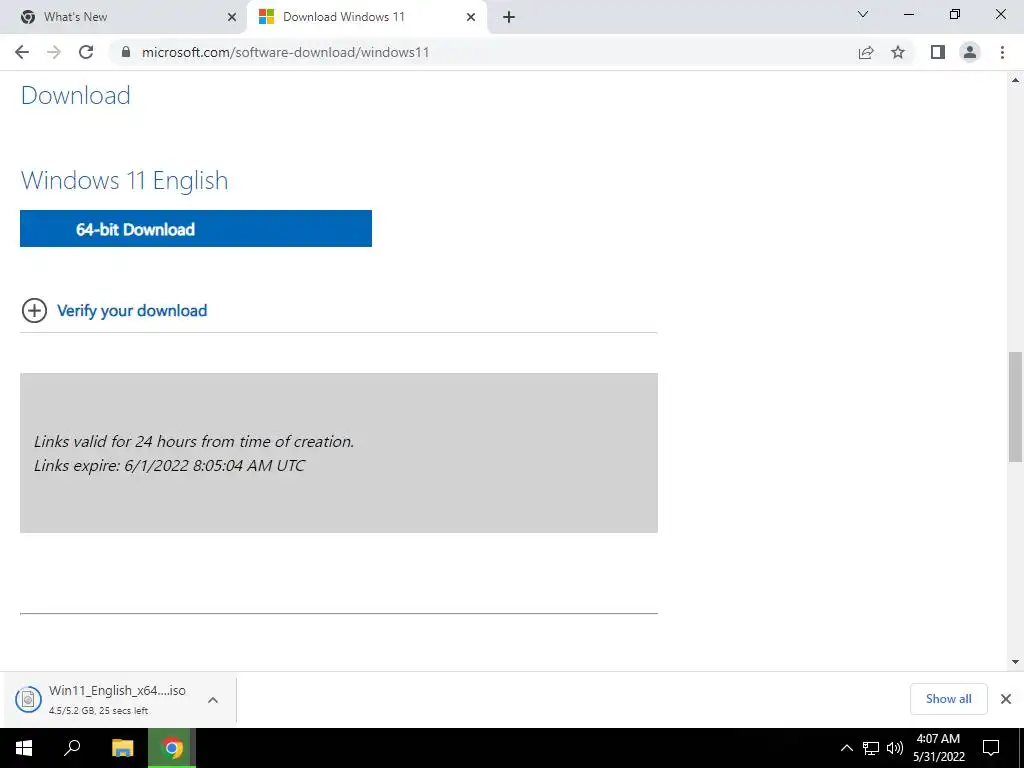The width and height of the screenshot is (1024, 768).
Task: View site information via lock icon
Action: click(126, 52)
